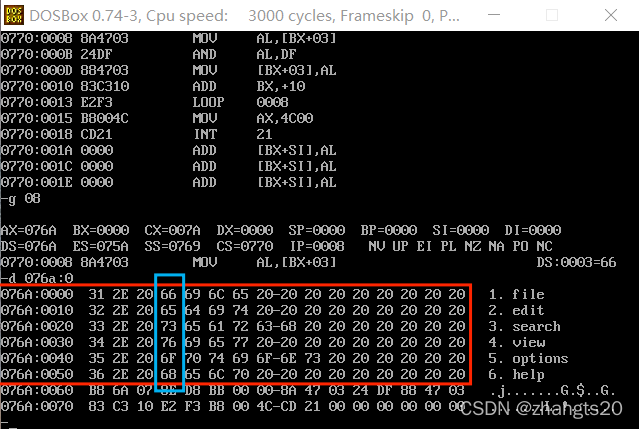Click hex byte 73 in column three of row 076A:0020
This screenshot has width=639, height=429.
click(x=169, y=326)
